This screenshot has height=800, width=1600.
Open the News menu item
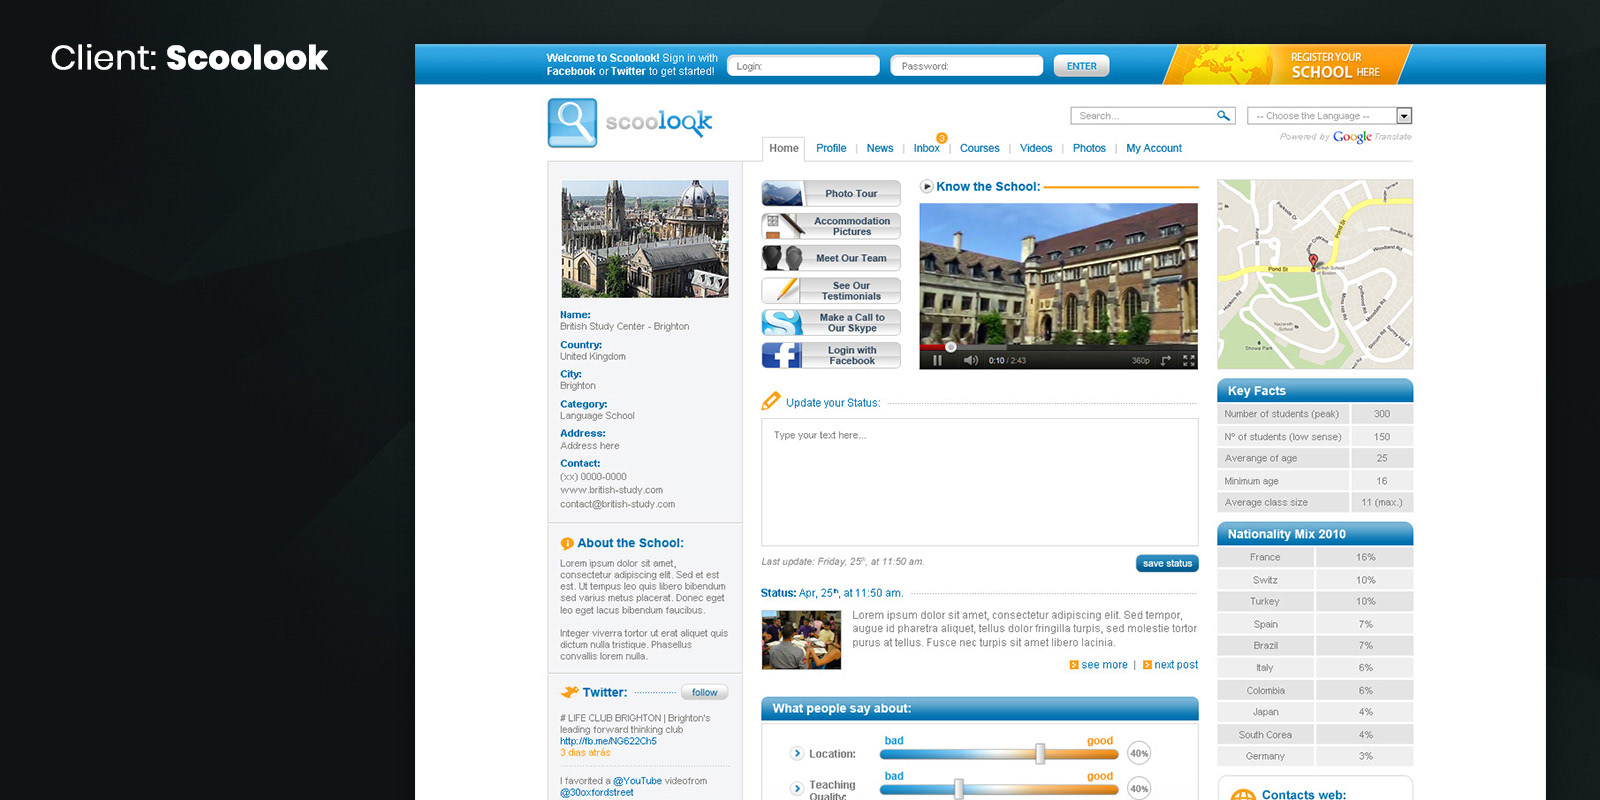point(880,148)
